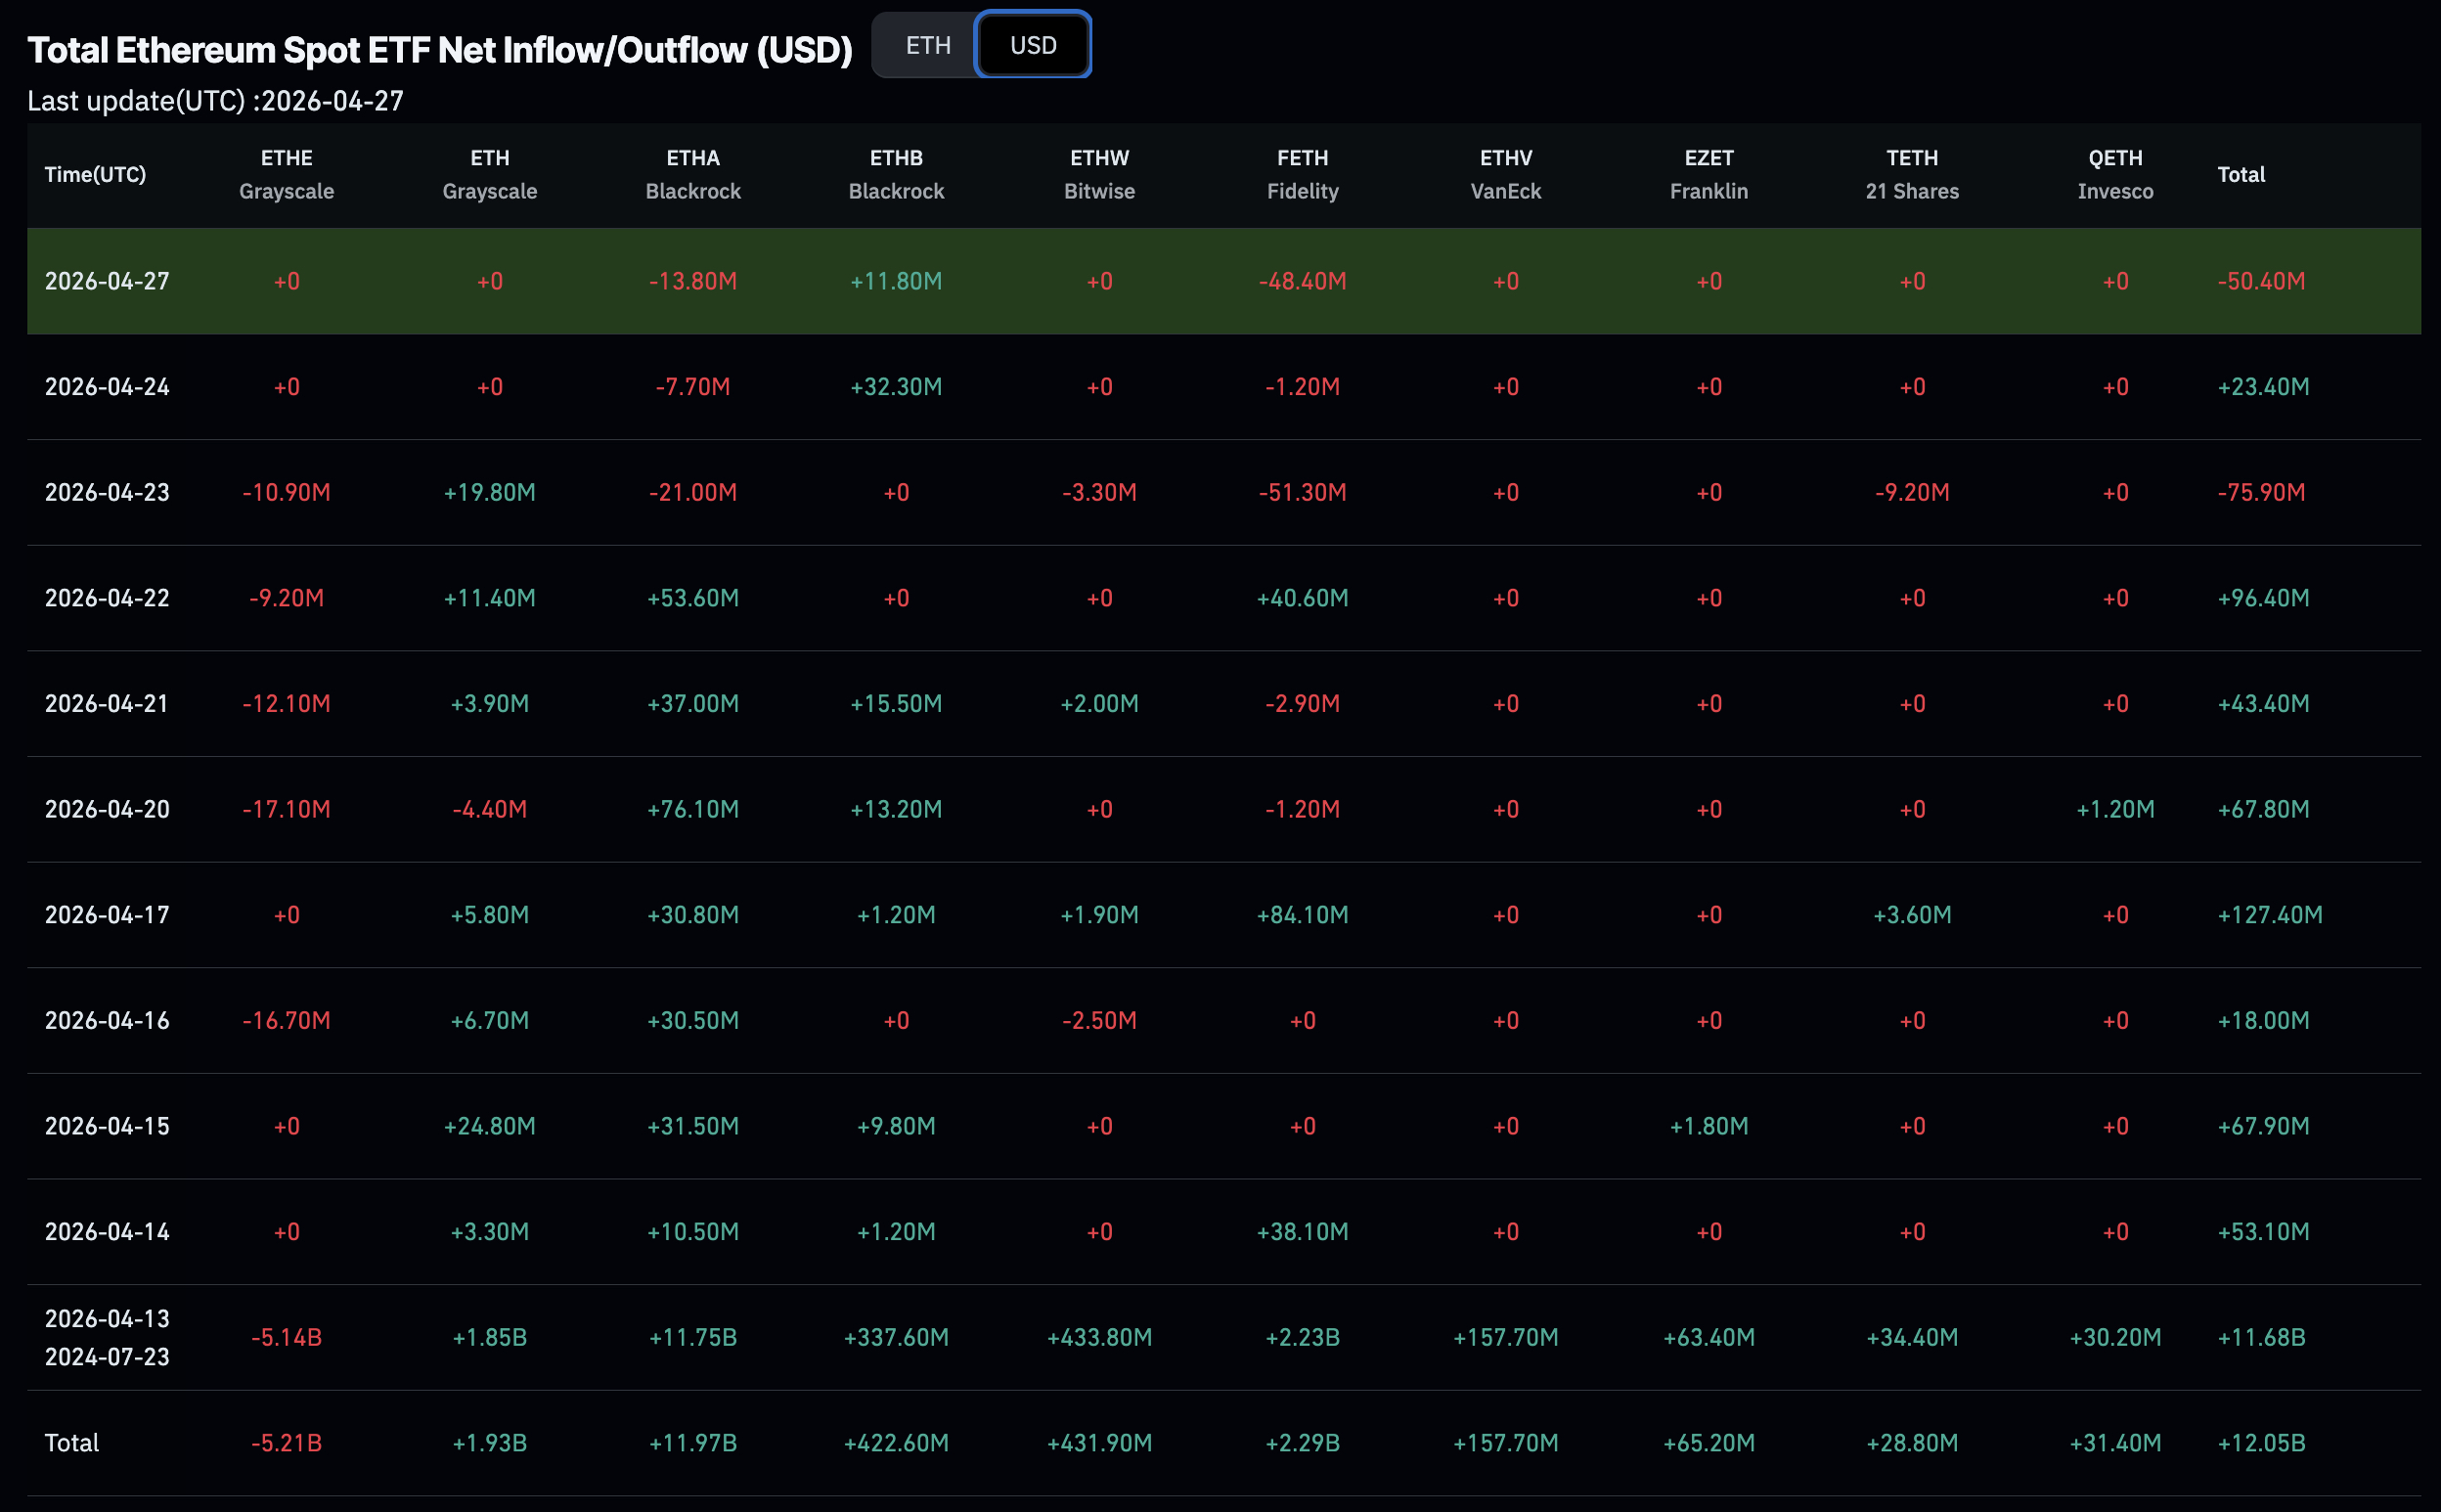
Task: Click the FETH Fidelity column header
Action: point(1302,174)
